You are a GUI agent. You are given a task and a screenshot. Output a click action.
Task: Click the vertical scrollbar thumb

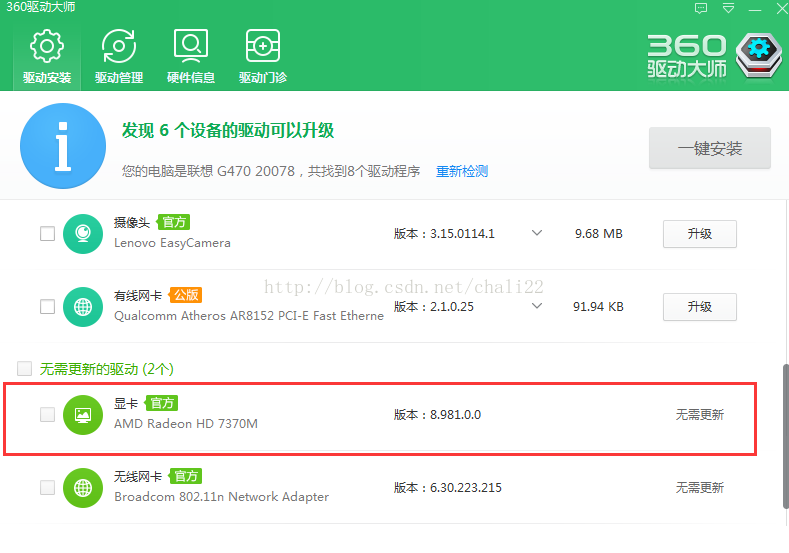[785, 437]
